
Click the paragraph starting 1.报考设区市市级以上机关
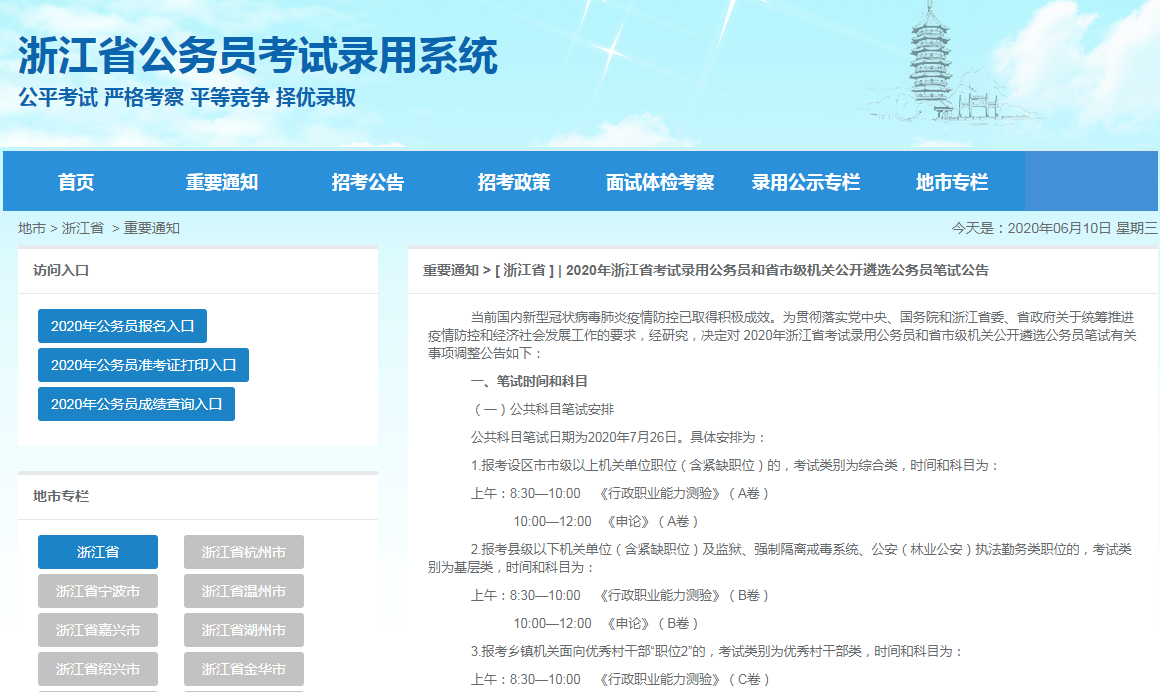coord(736,466)
